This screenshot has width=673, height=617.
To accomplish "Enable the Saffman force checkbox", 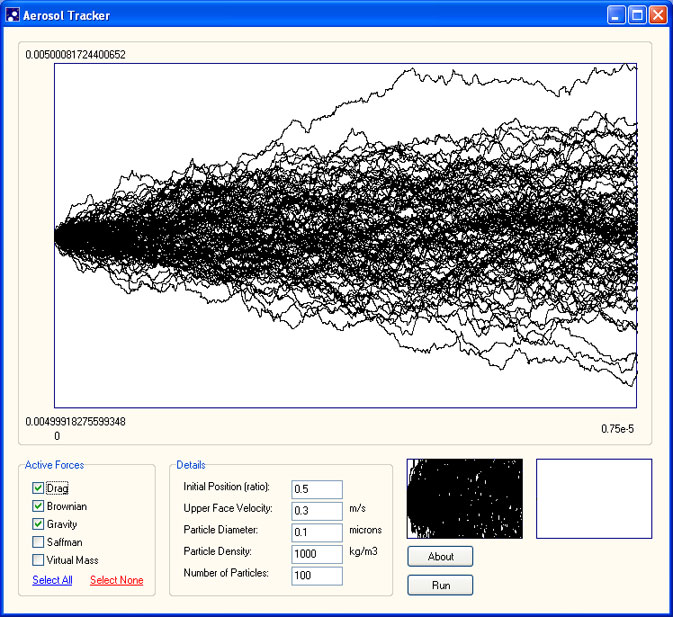I will (x=38, y=542).
